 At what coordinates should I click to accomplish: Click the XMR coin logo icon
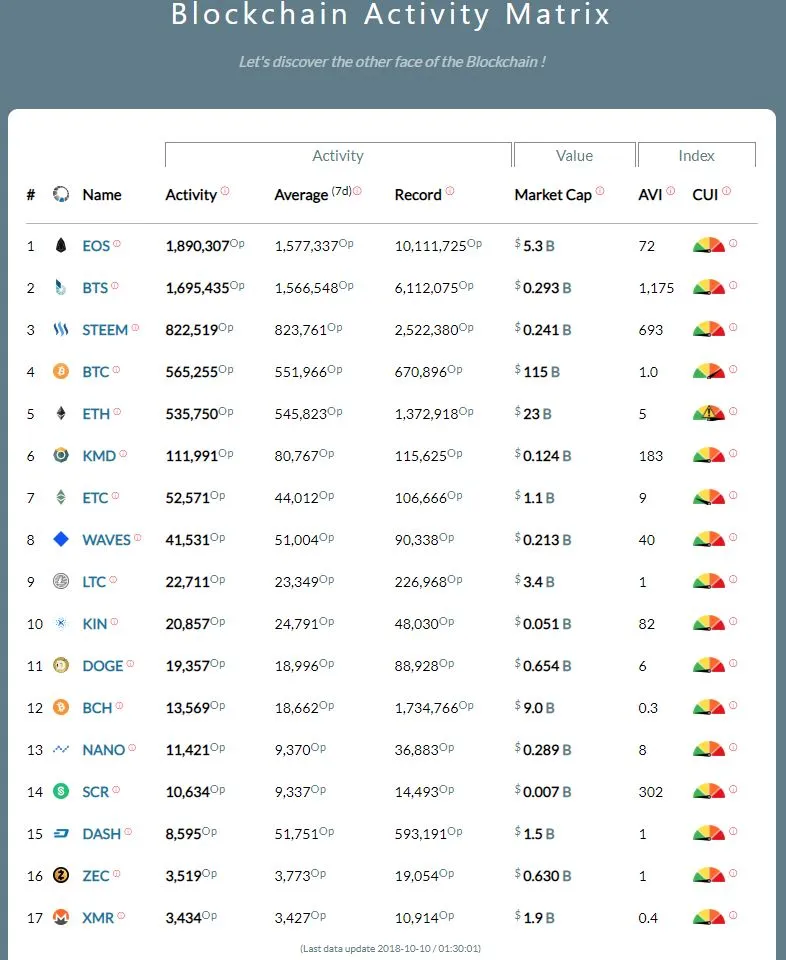[61, 917]
